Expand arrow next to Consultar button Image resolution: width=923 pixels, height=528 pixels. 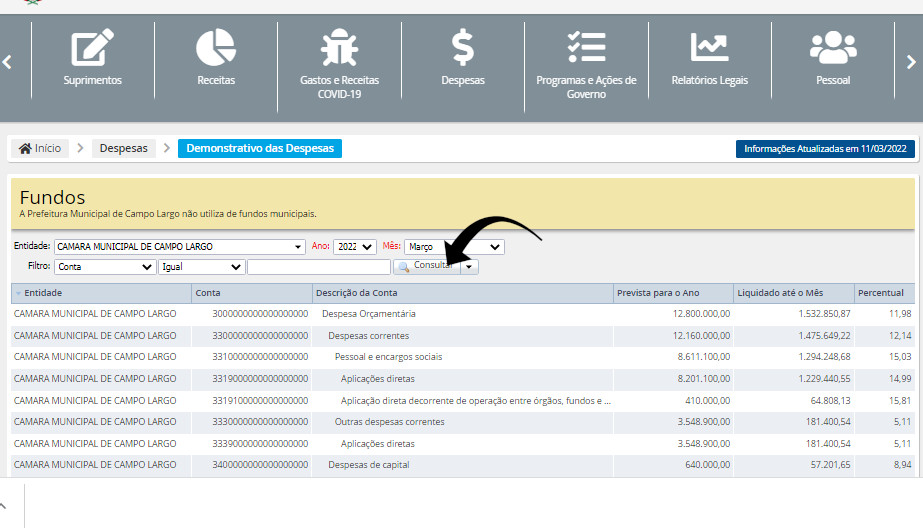(x=470, y=267)
